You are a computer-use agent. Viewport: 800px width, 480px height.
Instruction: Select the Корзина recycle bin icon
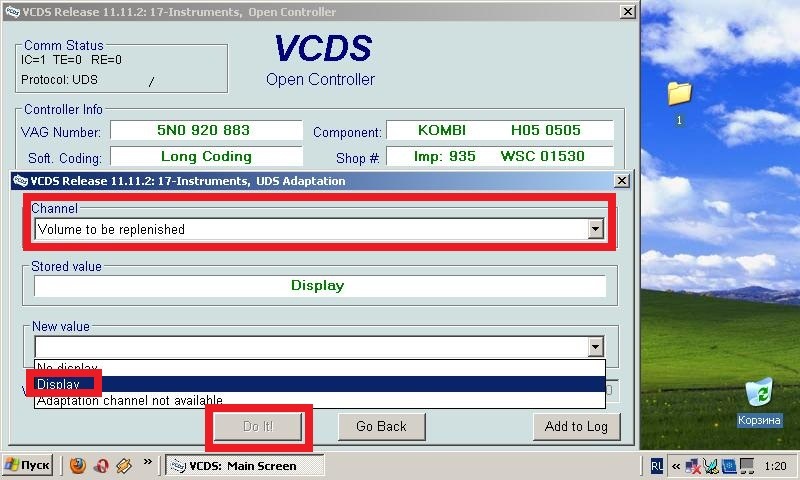tap(759, 402)
